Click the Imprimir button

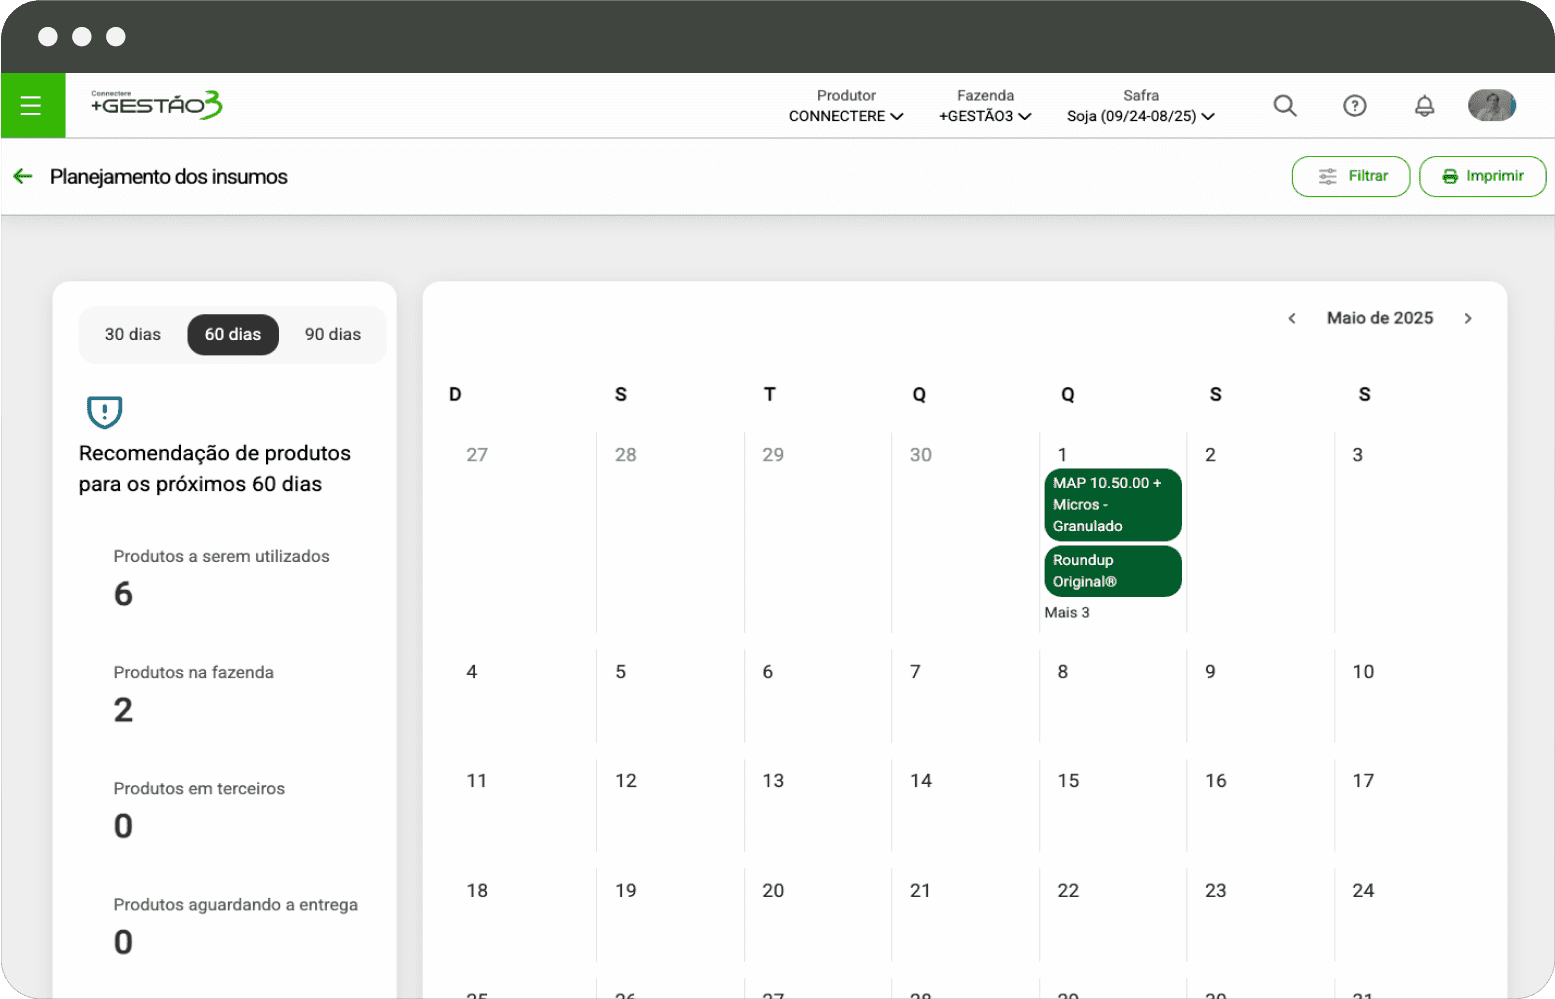(1482, 177)
